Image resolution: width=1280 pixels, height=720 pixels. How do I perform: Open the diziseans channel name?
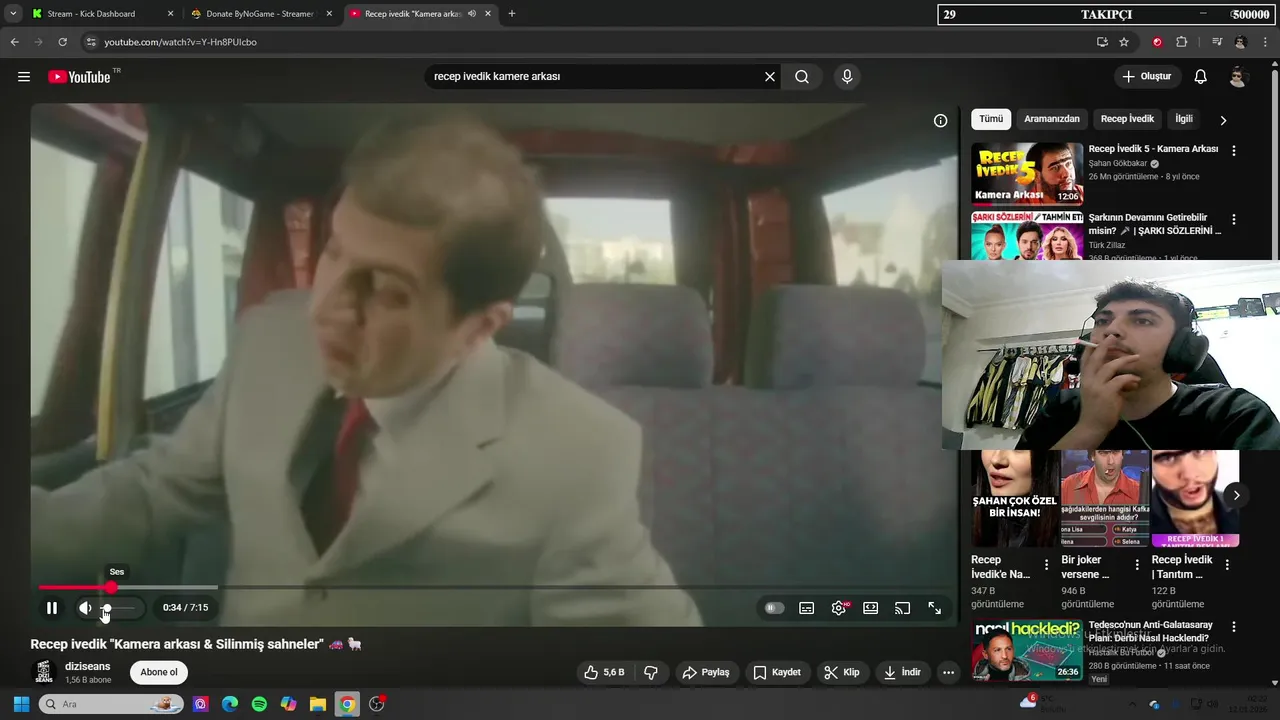(x=88, y=666)
